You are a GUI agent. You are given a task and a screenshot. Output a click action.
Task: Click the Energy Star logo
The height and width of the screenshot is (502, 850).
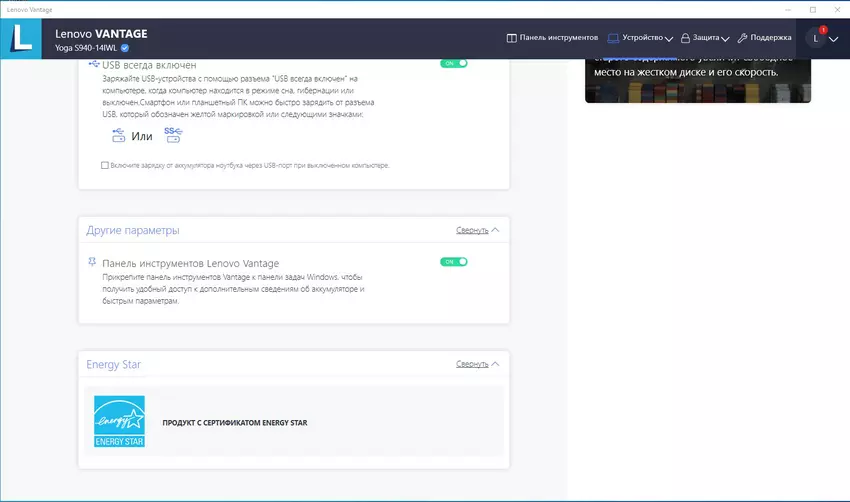[119, 421]
